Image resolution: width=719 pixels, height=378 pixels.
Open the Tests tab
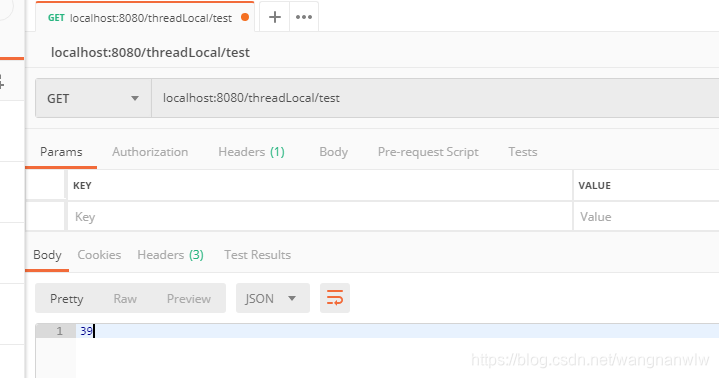point(522,152)
